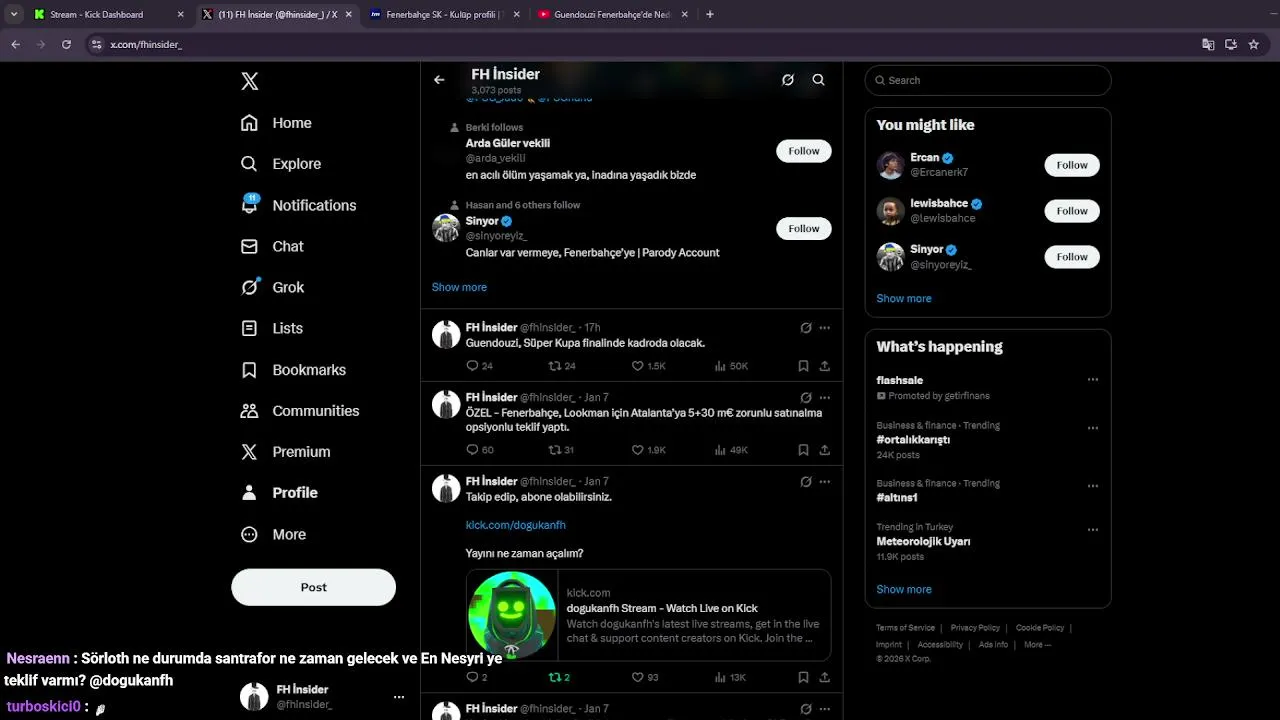Share the Lookman Atalanta post
The height and width of the screenshot is (720, 1280).
click(x=825, y=450)
